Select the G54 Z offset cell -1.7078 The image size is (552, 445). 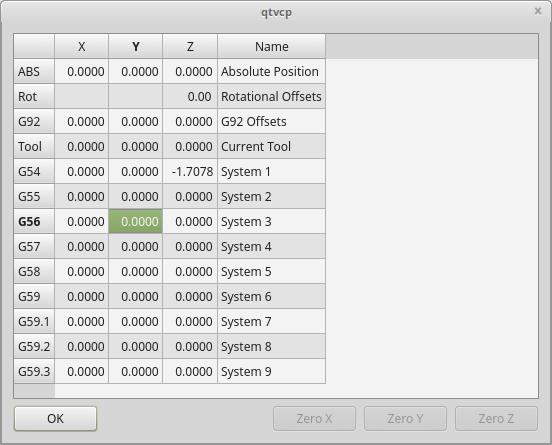click(190, 171)
